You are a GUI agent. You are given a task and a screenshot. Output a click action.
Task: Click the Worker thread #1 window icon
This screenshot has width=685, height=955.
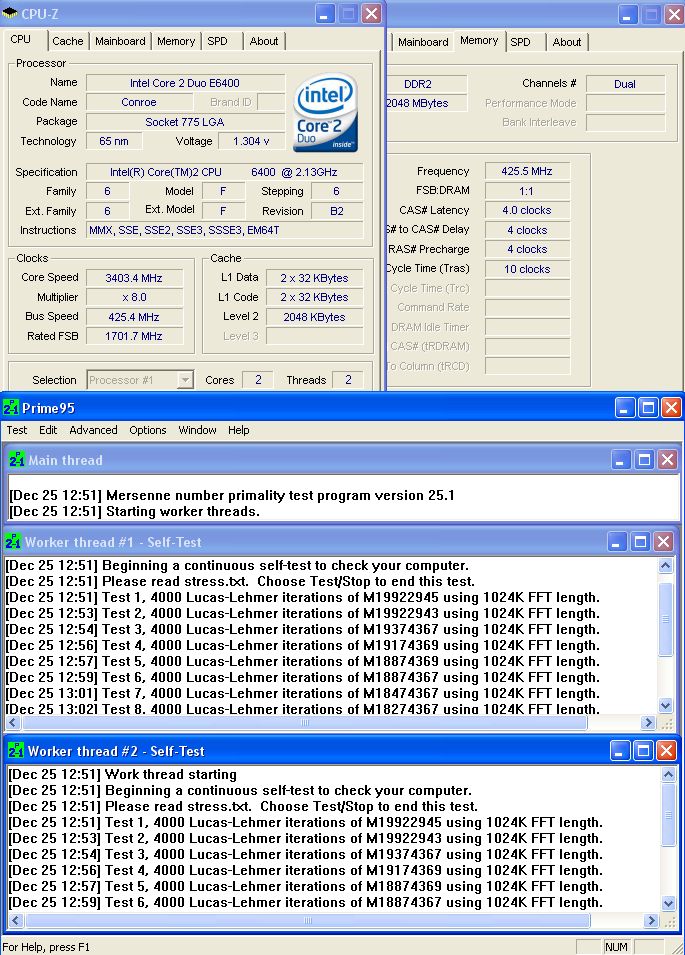13,542
